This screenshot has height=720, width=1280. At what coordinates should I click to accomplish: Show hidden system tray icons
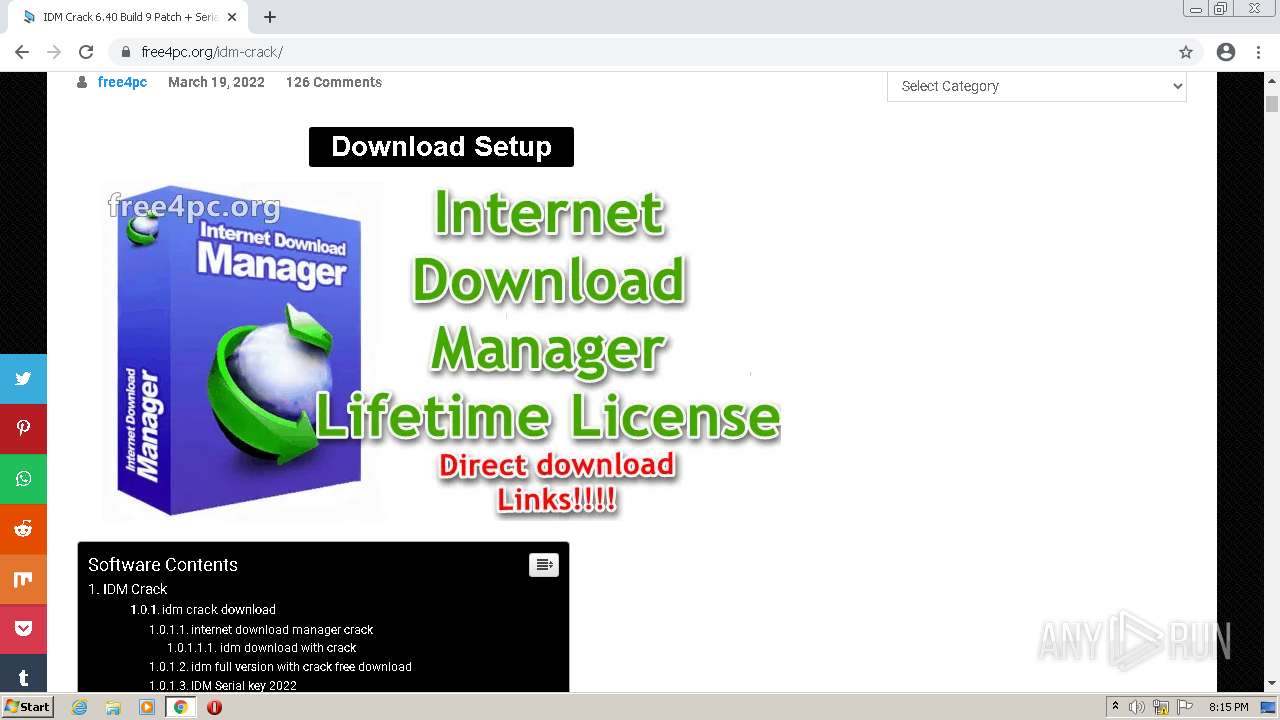(1115, 707)
